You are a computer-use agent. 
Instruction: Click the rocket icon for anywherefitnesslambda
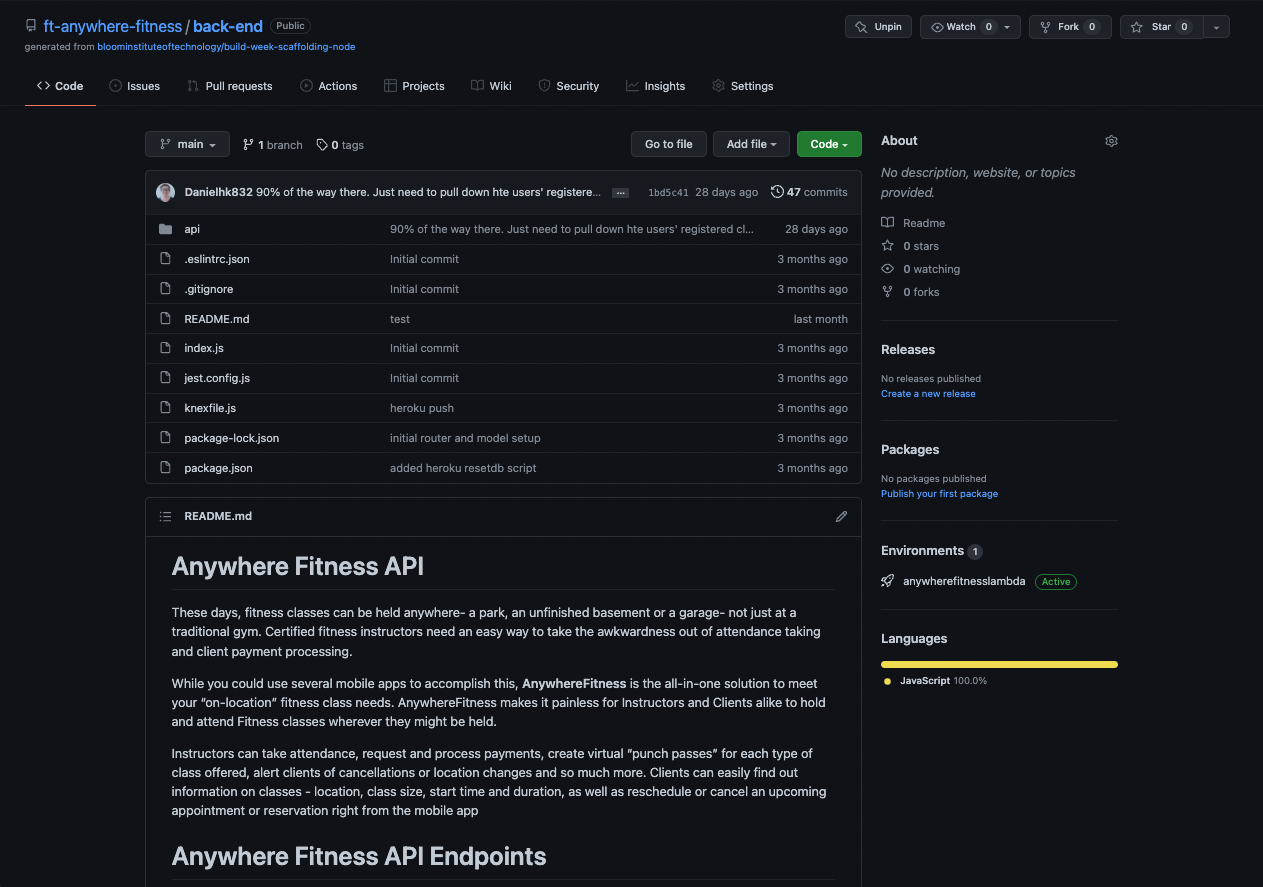(888, 581)
